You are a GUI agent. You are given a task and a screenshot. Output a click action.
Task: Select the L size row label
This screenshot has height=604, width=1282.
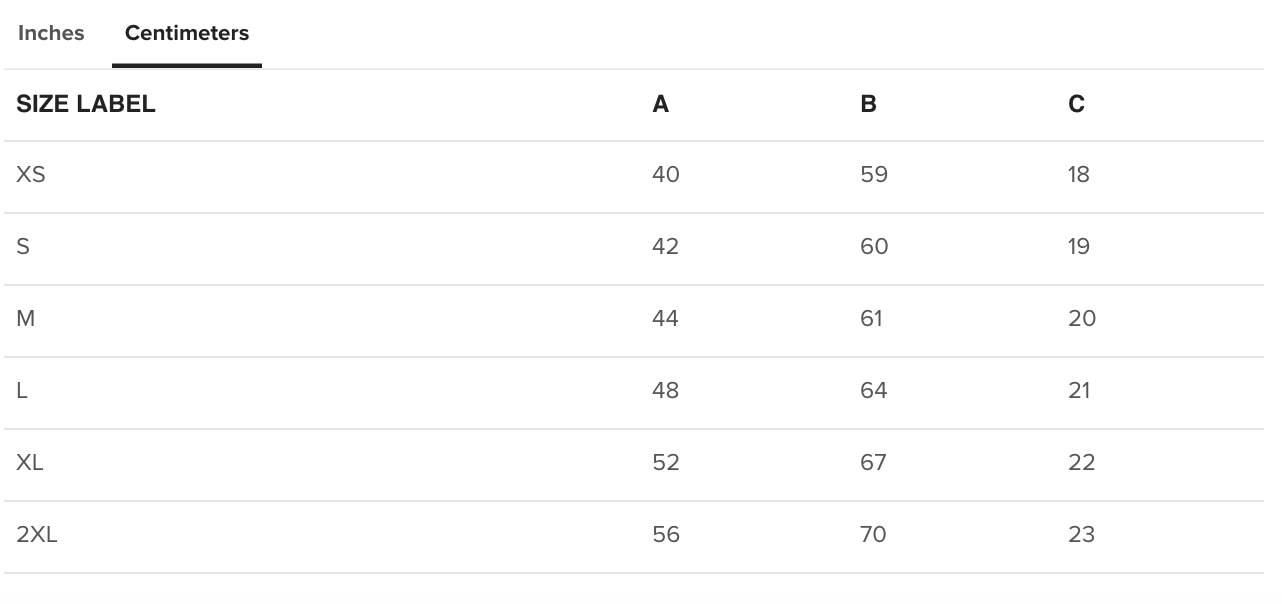coord(22,391)
